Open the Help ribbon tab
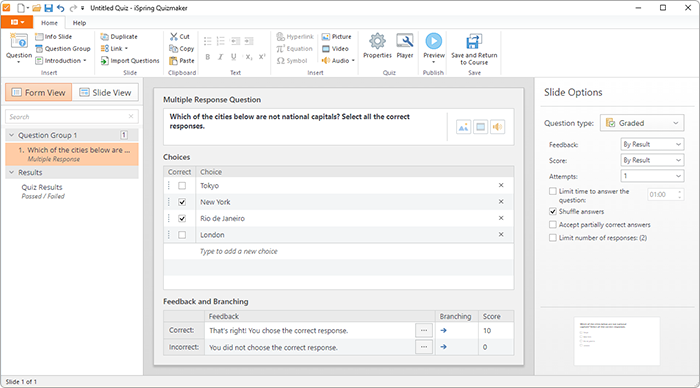This screenshot has height=388, width=700. point(79,23)
